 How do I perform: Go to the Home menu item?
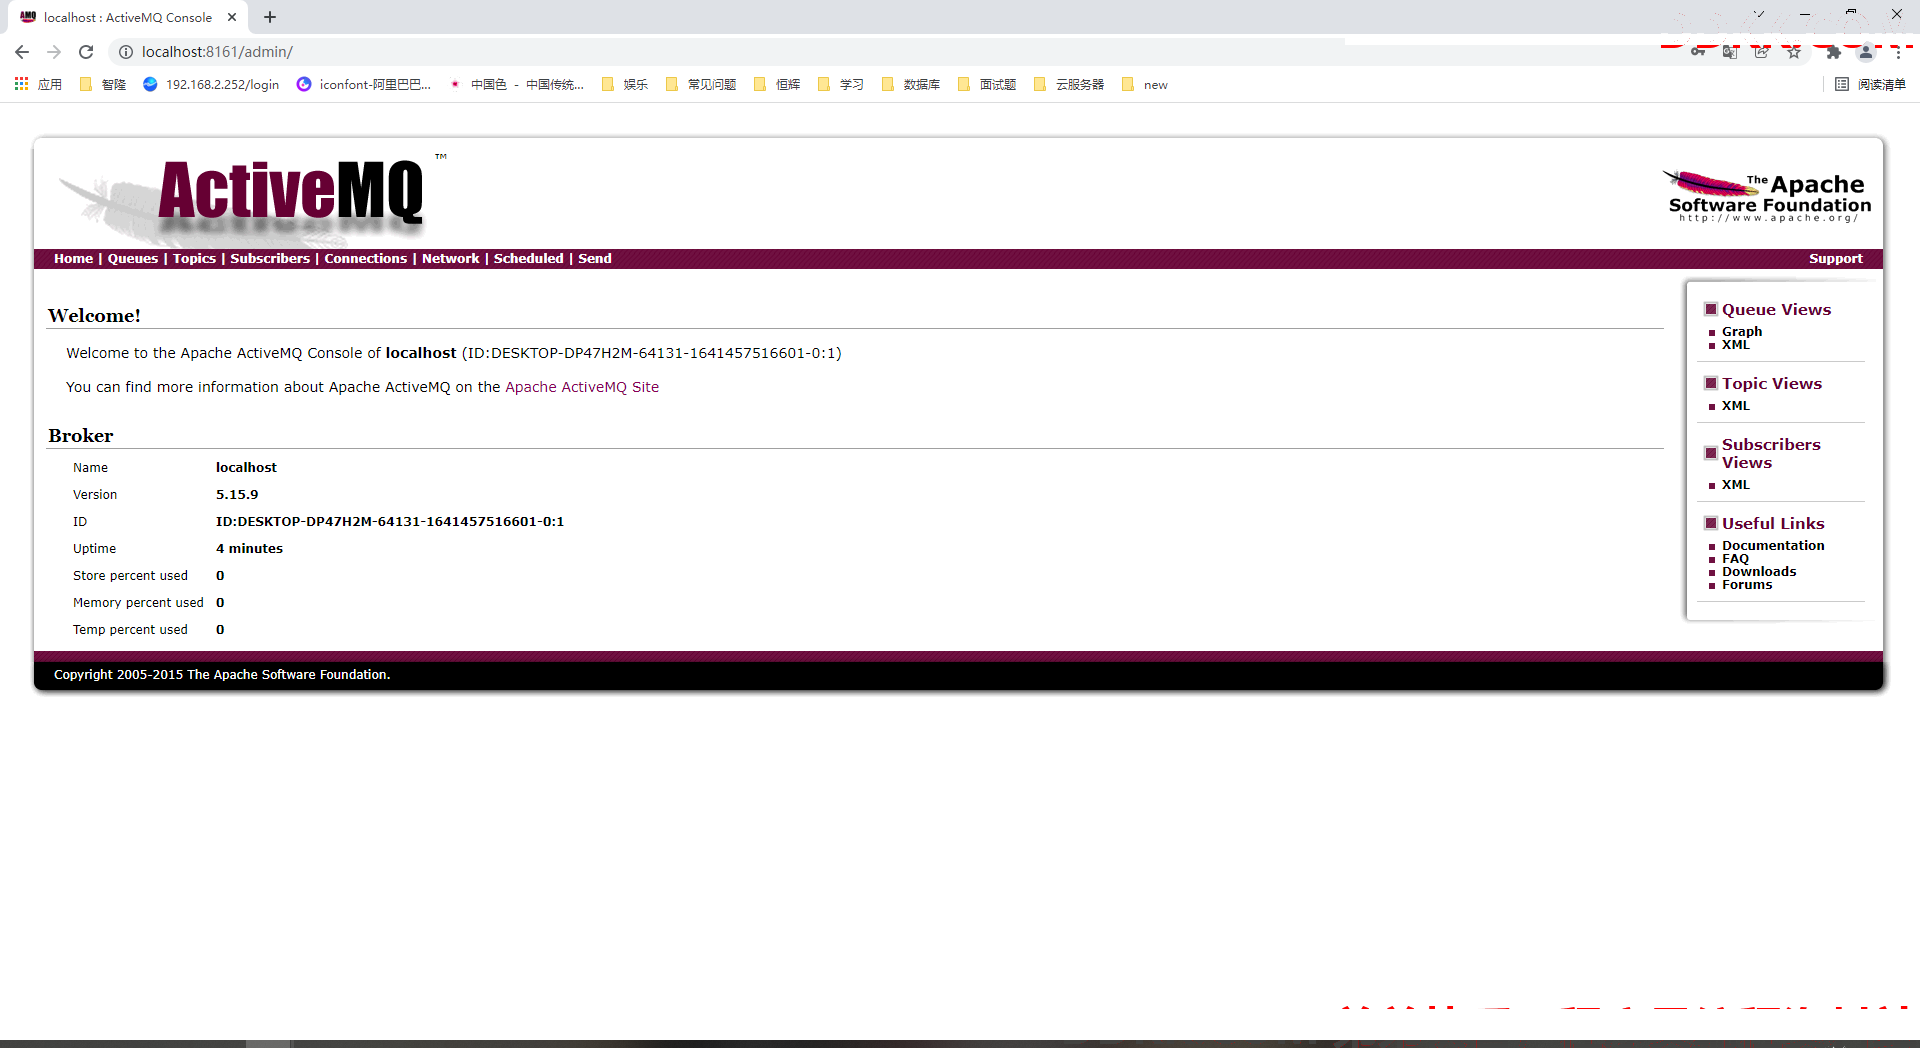(73, 258)
